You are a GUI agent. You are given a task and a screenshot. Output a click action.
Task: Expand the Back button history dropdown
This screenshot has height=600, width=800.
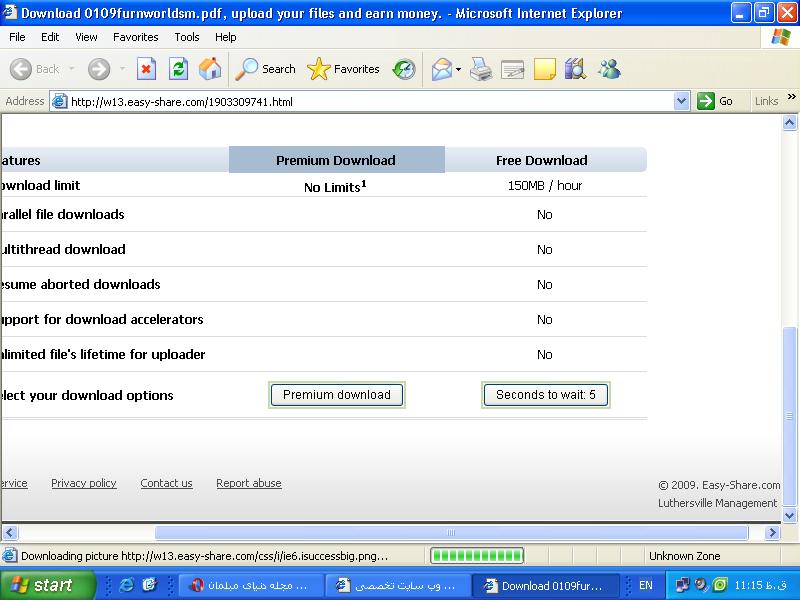(x=71, y=69)
